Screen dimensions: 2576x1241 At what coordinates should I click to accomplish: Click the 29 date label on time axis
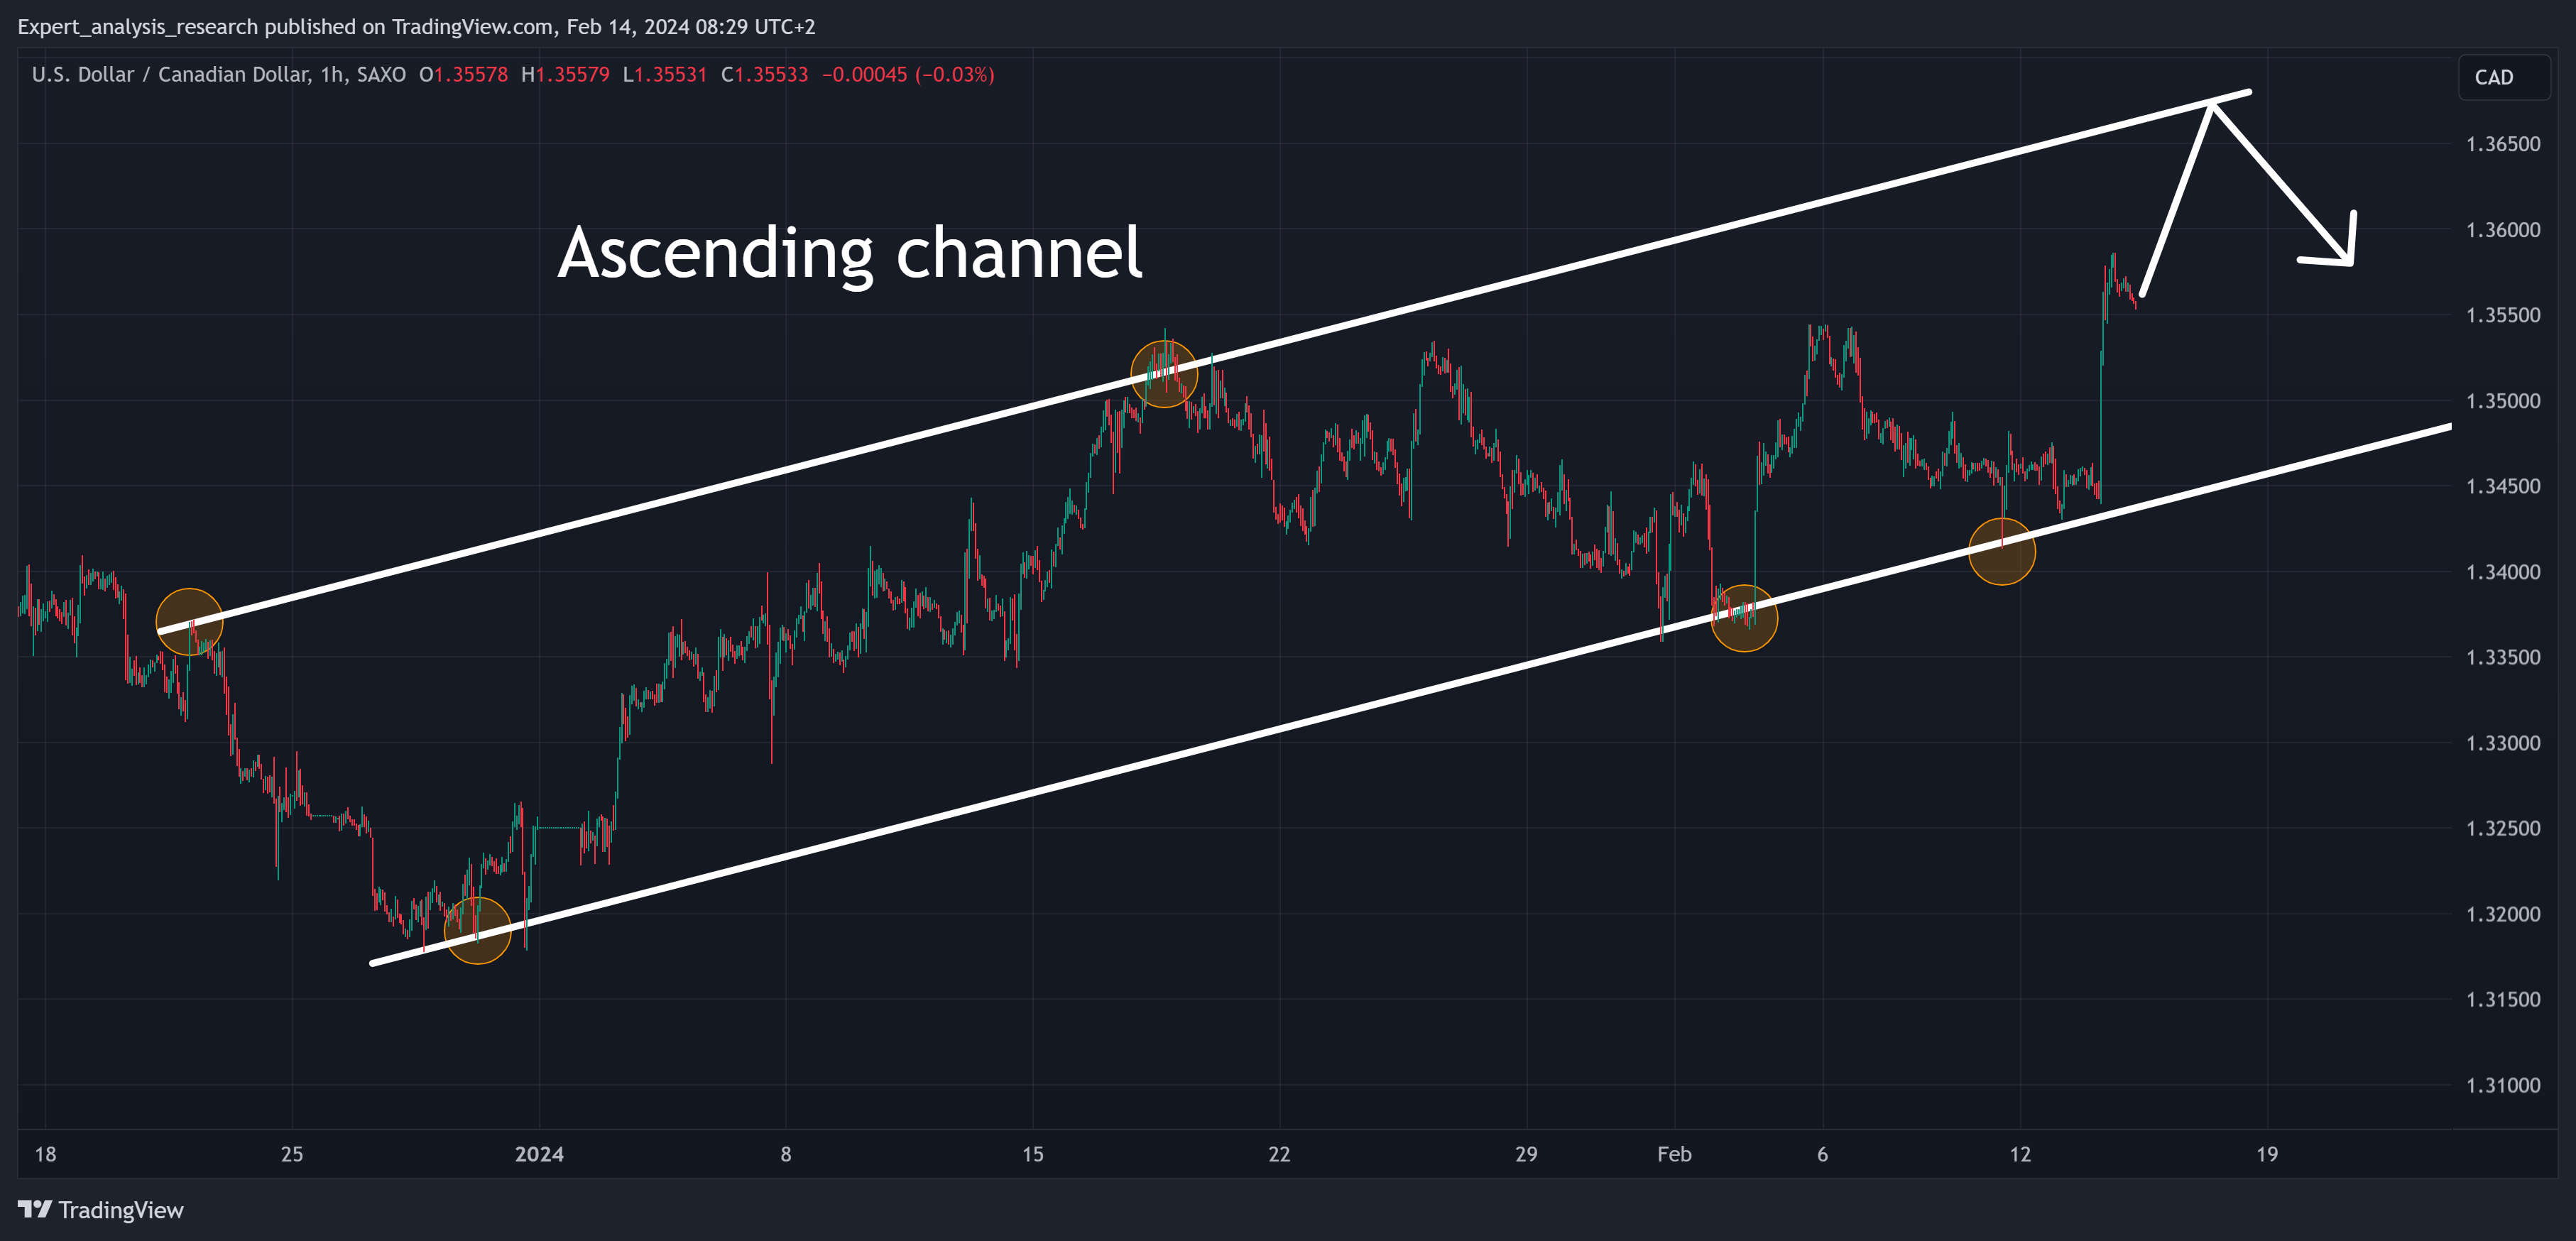point(1526,1154)
